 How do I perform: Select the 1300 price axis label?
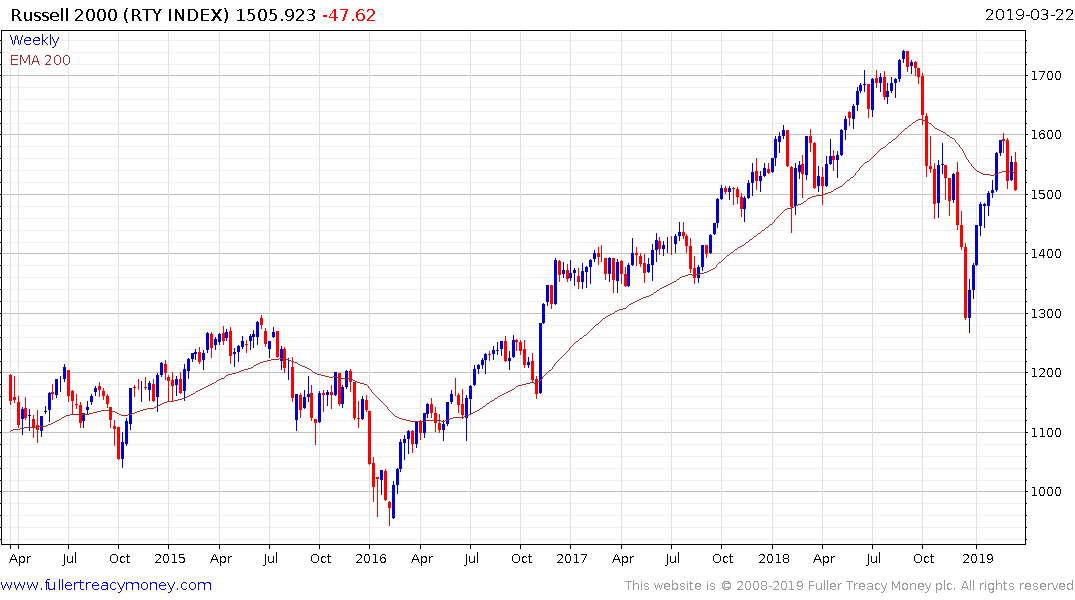pyautogui.click(x=1046, y=313)
